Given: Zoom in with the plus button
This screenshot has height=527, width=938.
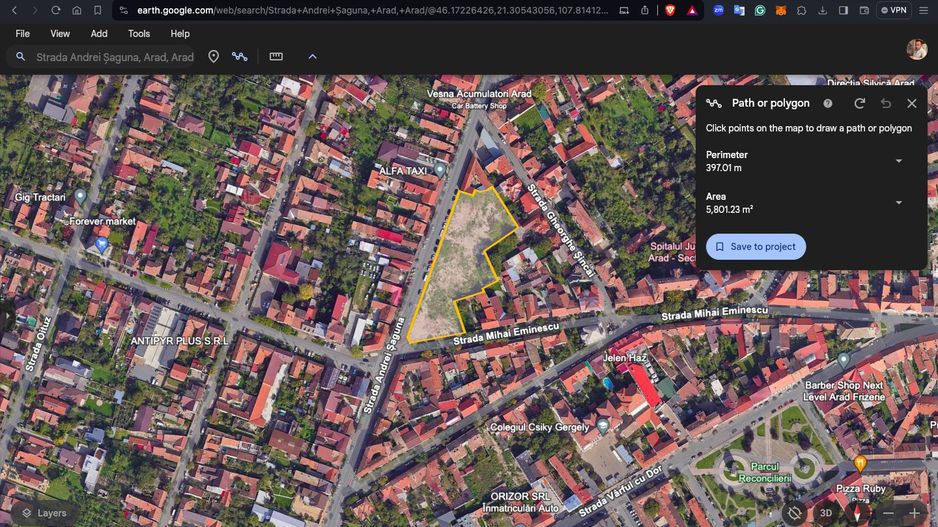Looking at the screenshot, I should pos(914,513).
